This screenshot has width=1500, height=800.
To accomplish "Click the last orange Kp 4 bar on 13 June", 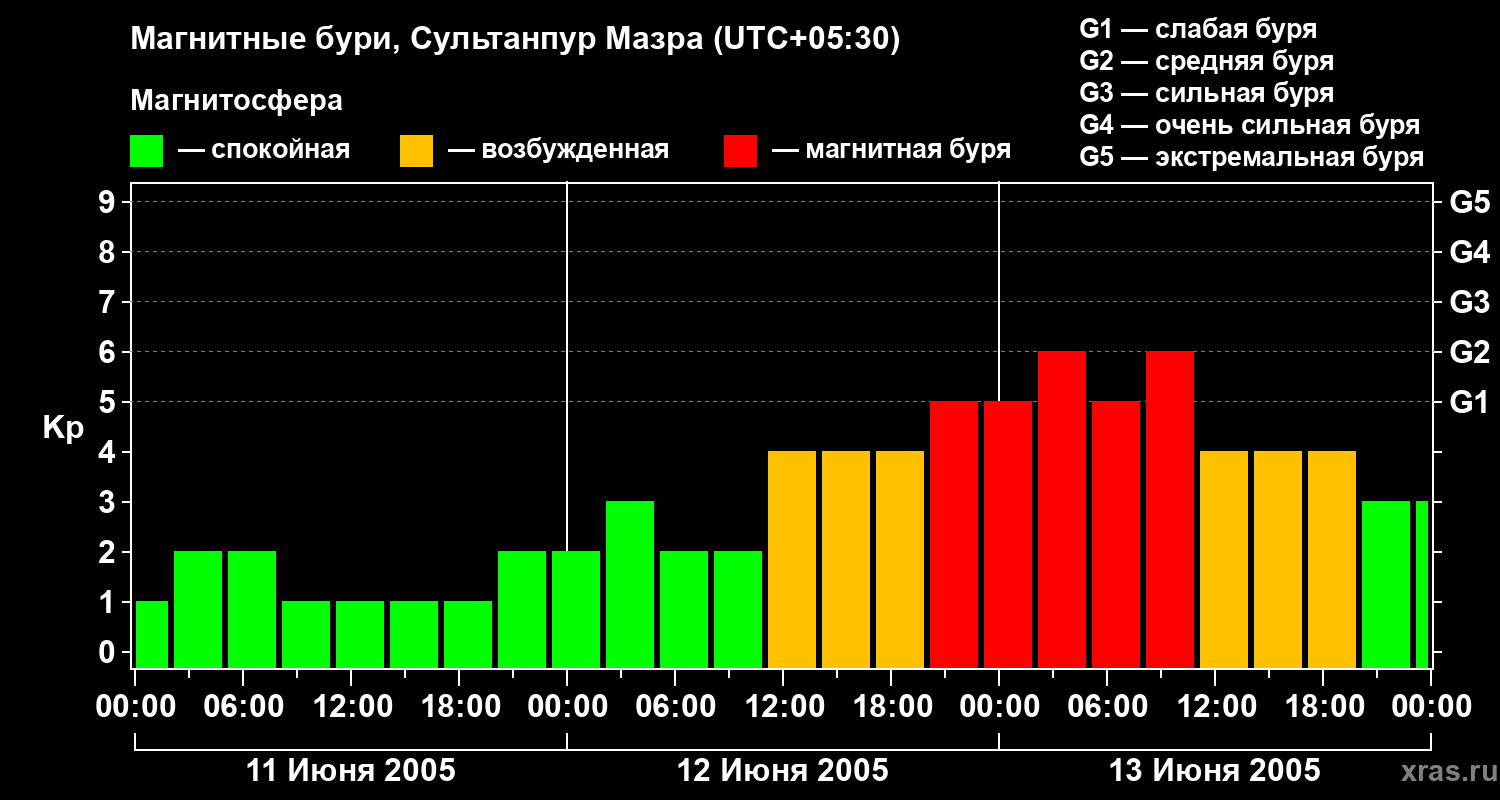I will [1332, 559].
